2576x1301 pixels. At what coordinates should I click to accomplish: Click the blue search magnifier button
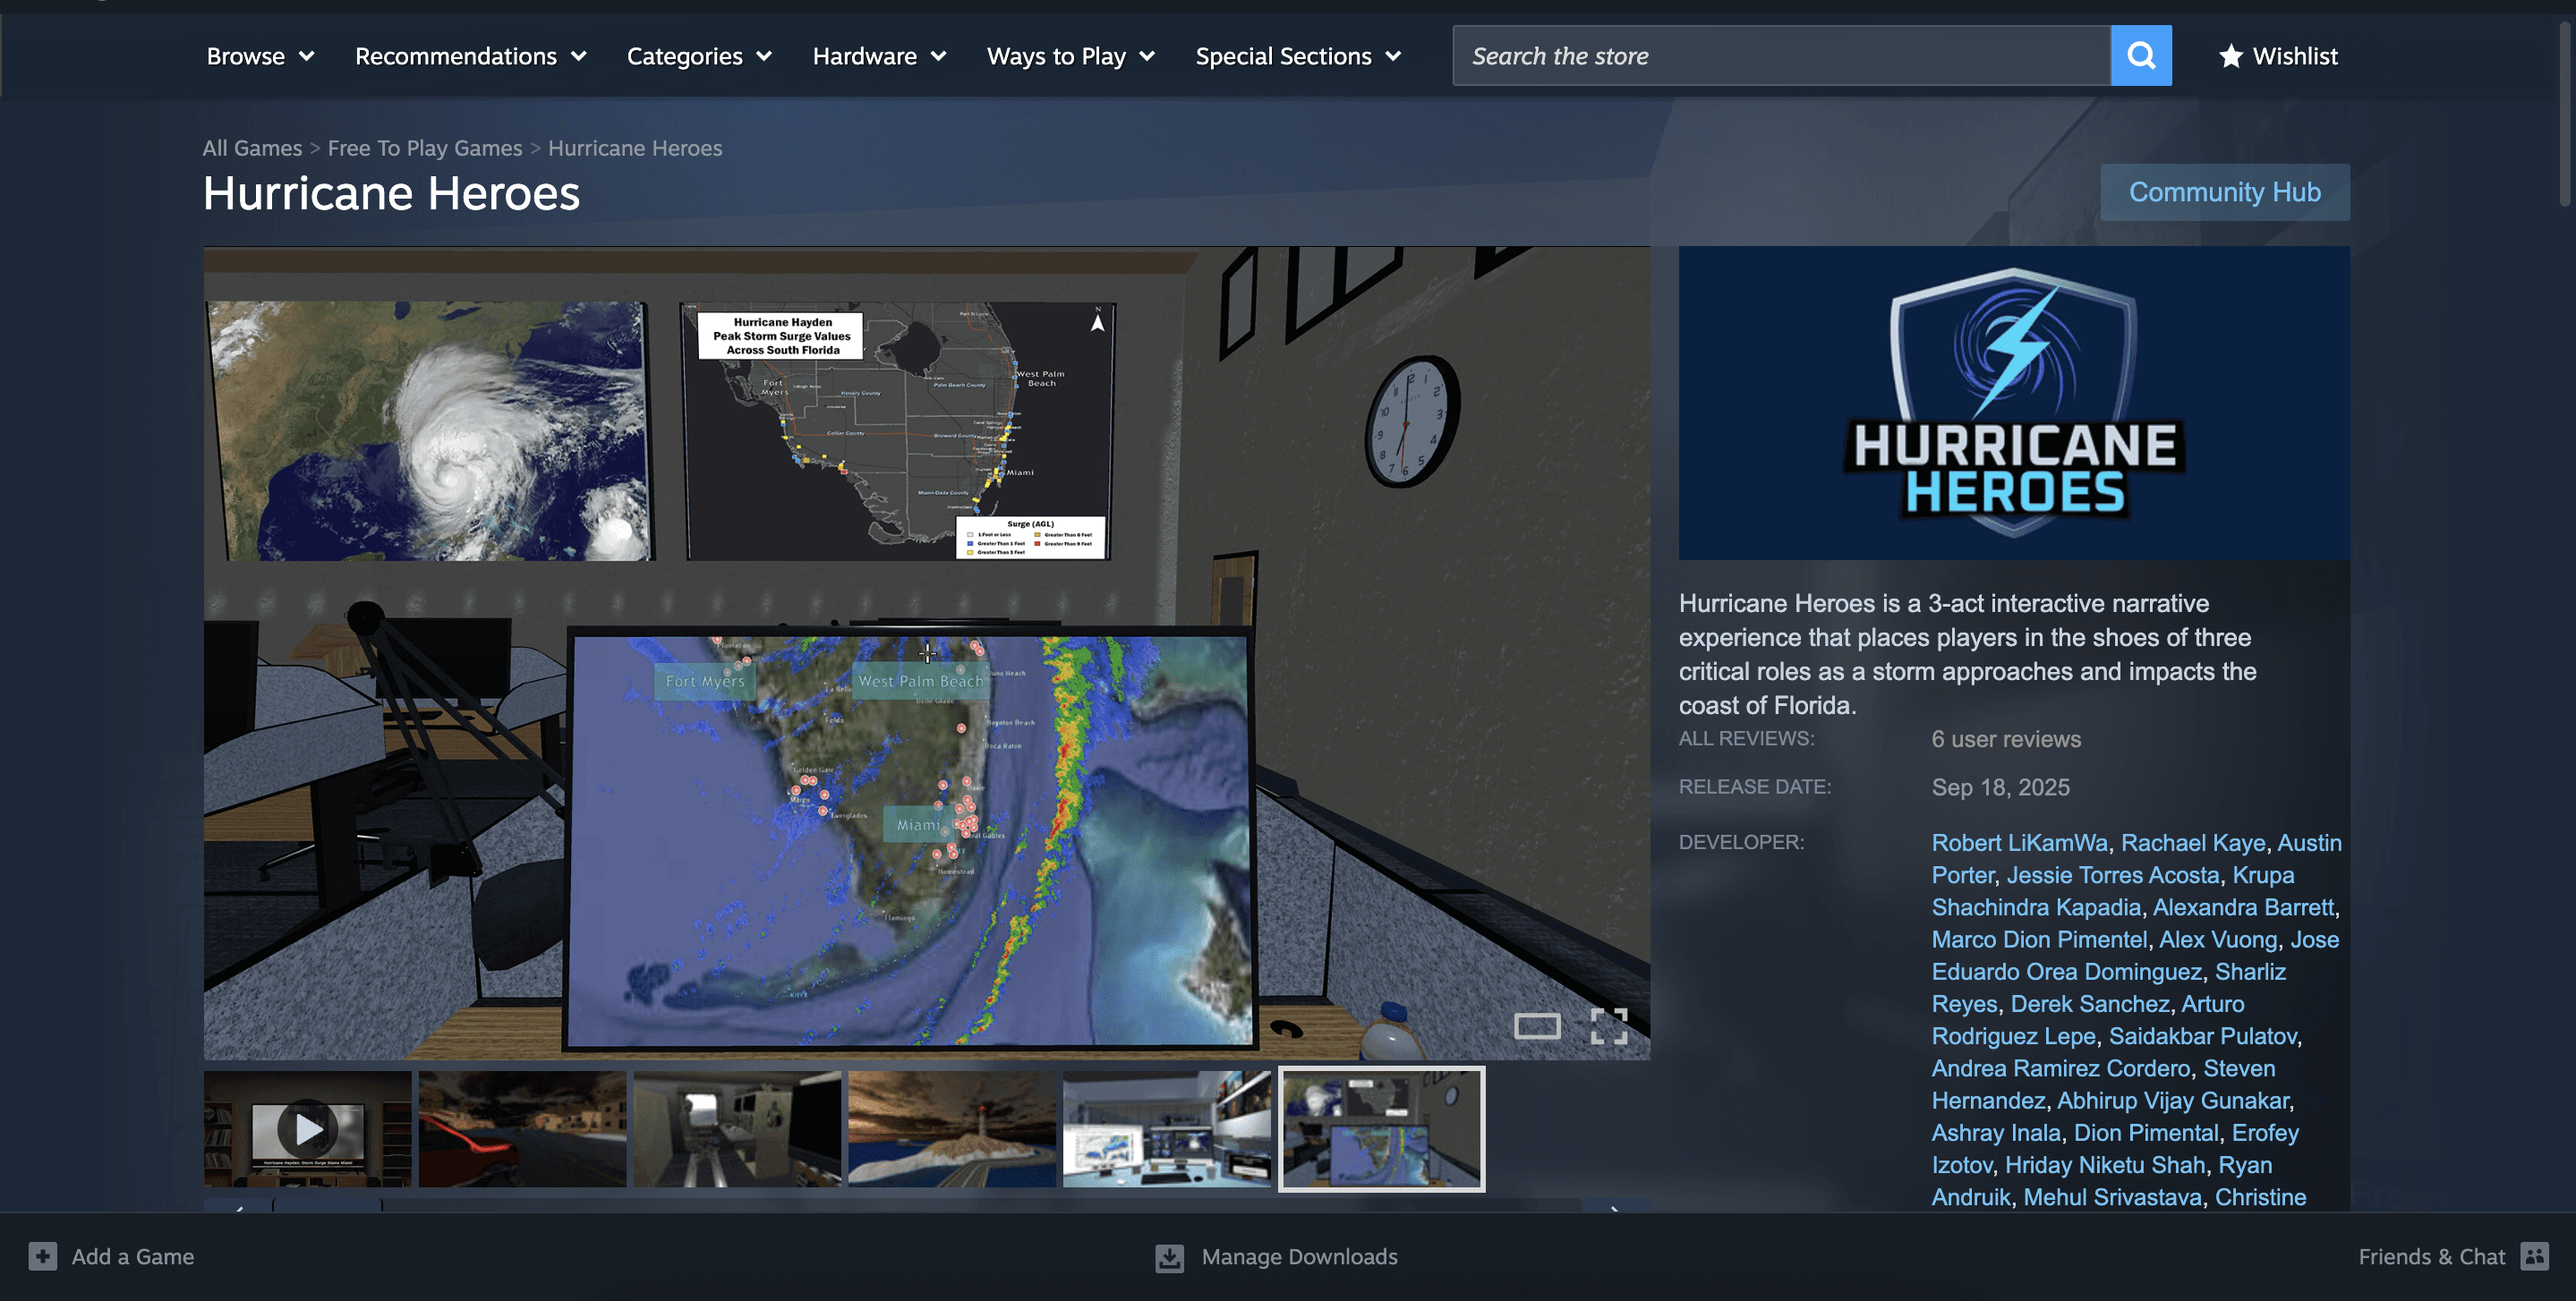[x=2140, y=56]
